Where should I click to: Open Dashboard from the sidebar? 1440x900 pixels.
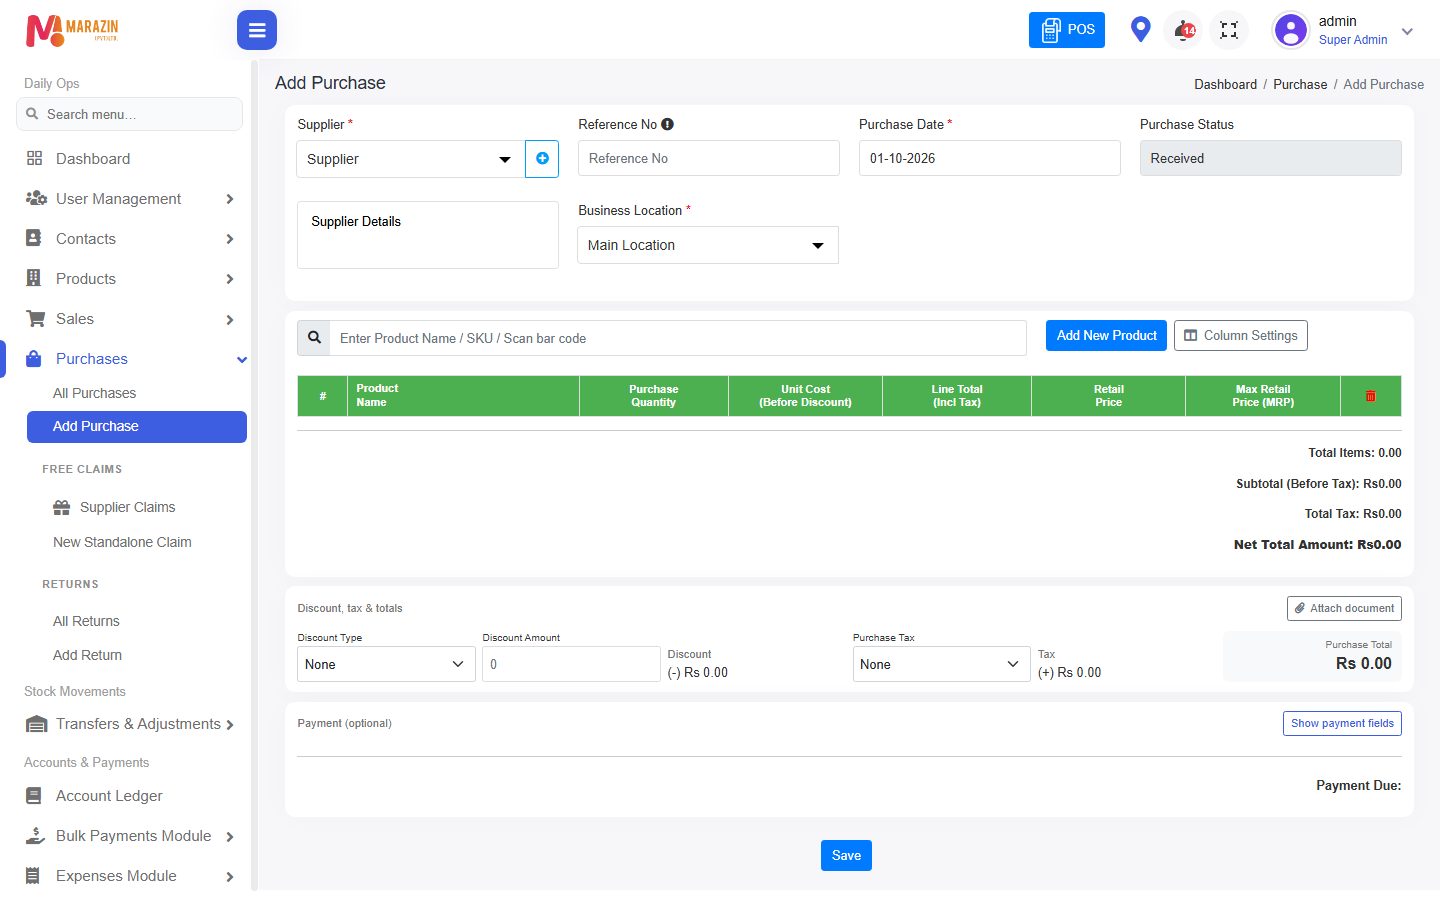[93, 159]
